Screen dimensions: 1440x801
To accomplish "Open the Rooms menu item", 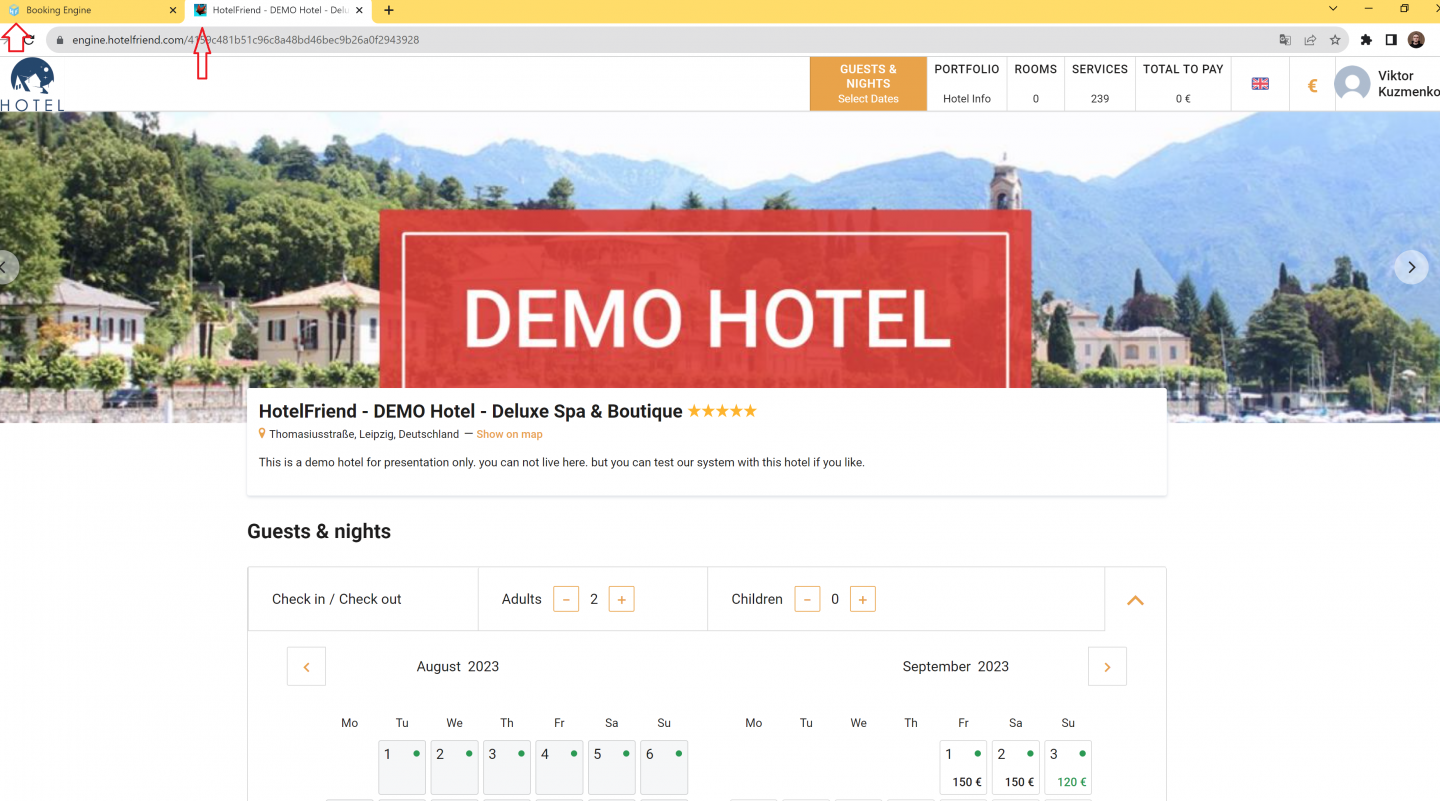I will tap(1035, 84).
